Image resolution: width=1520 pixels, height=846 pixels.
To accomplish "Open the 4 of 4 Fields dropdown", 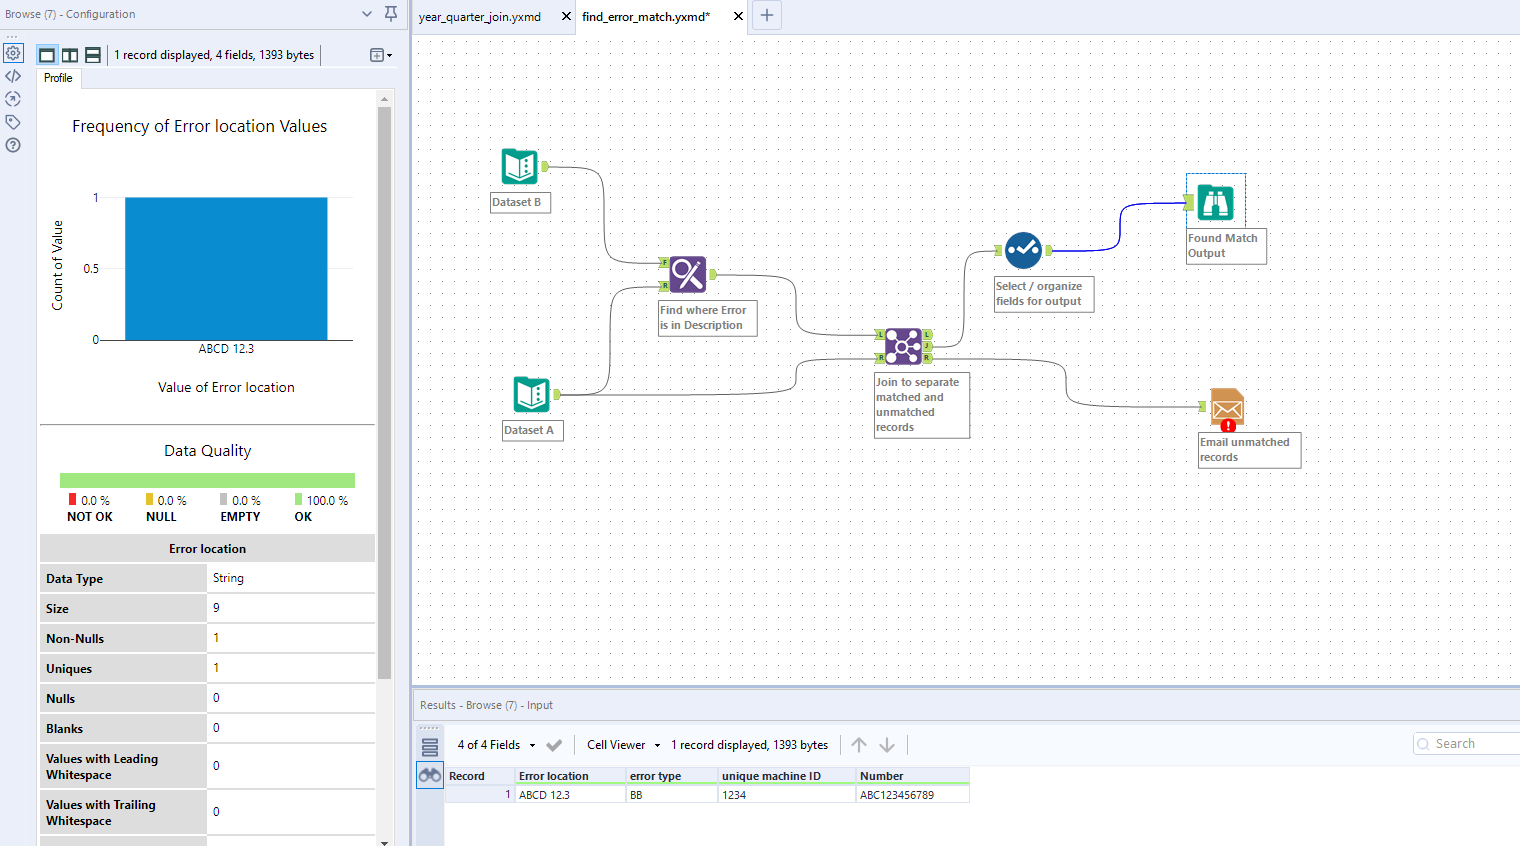I will (497, 744).
